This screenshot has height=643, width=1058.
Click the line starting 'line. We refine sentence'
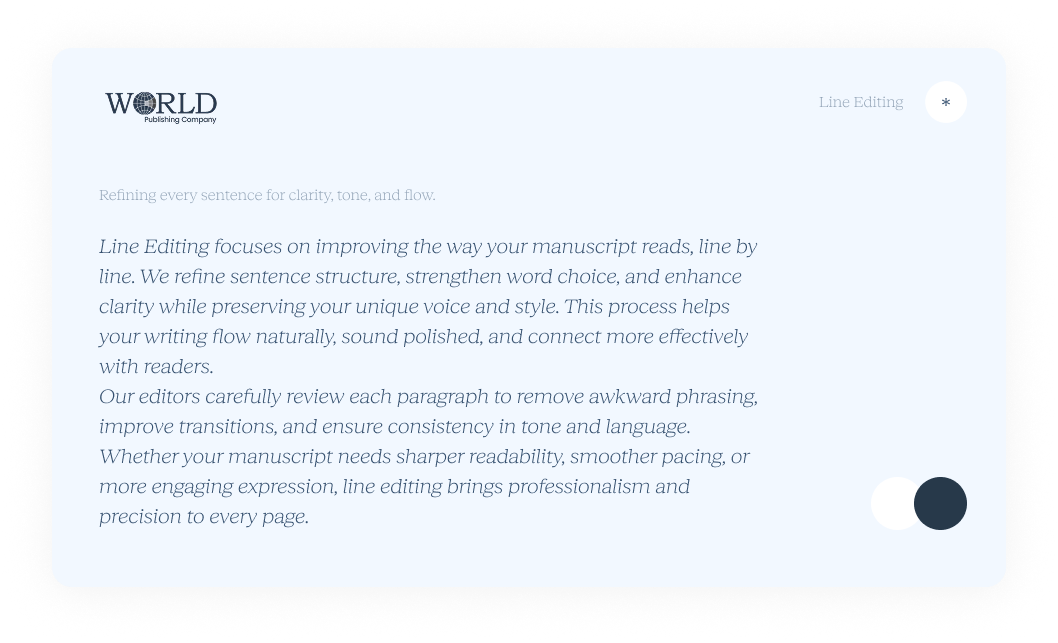coord(420,276)
